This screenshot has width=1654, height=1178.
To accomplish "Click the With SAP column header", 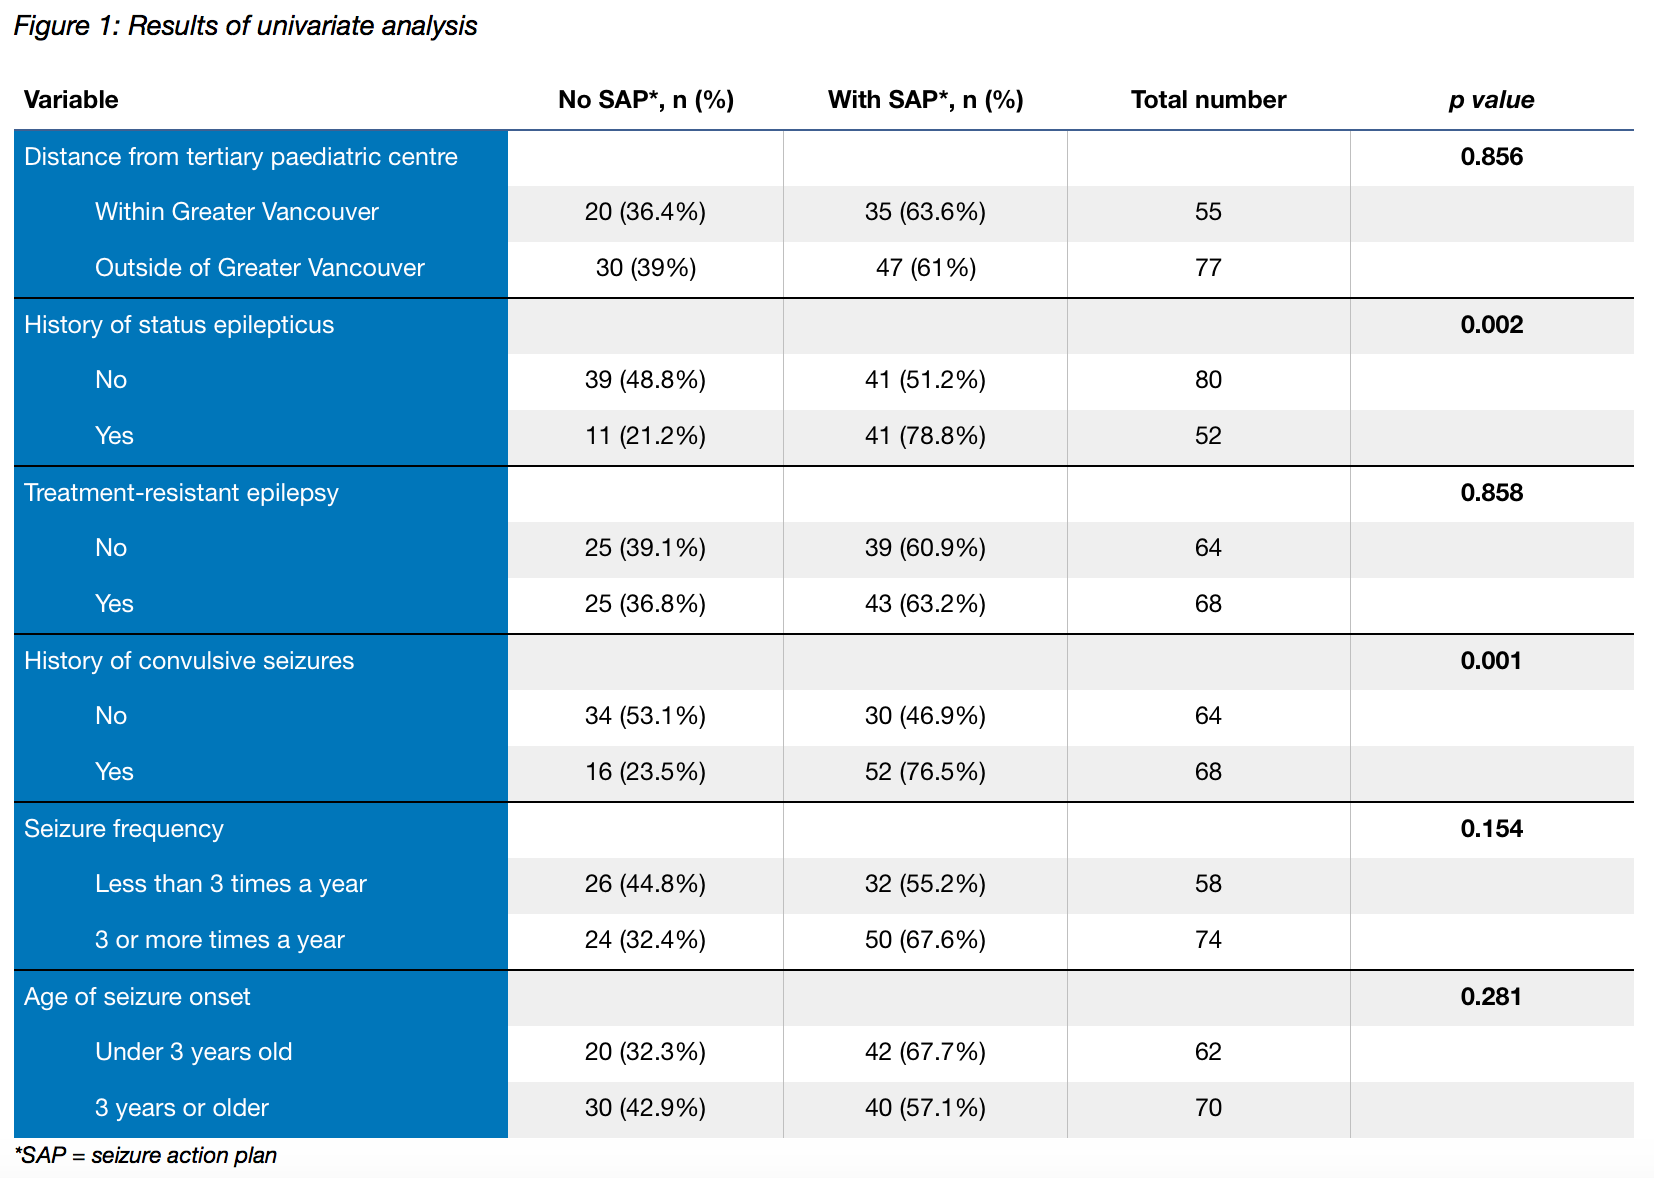I will 925,100.
